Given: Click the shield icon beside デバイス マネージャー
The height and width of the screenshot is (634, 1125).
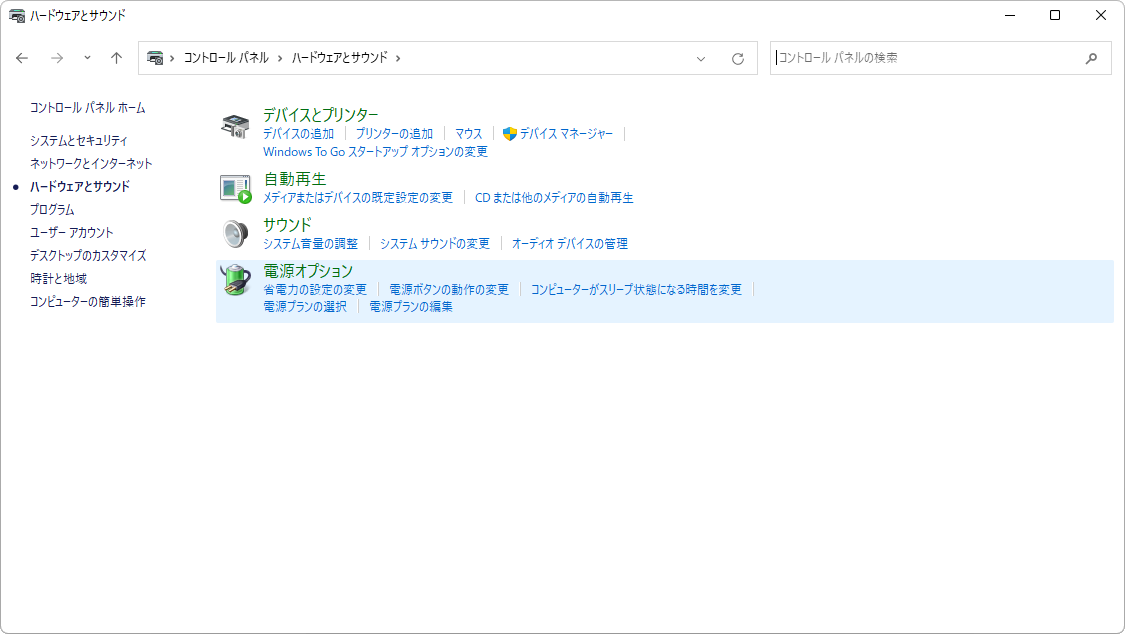Looking at the screenshot, I should point(509,133).
